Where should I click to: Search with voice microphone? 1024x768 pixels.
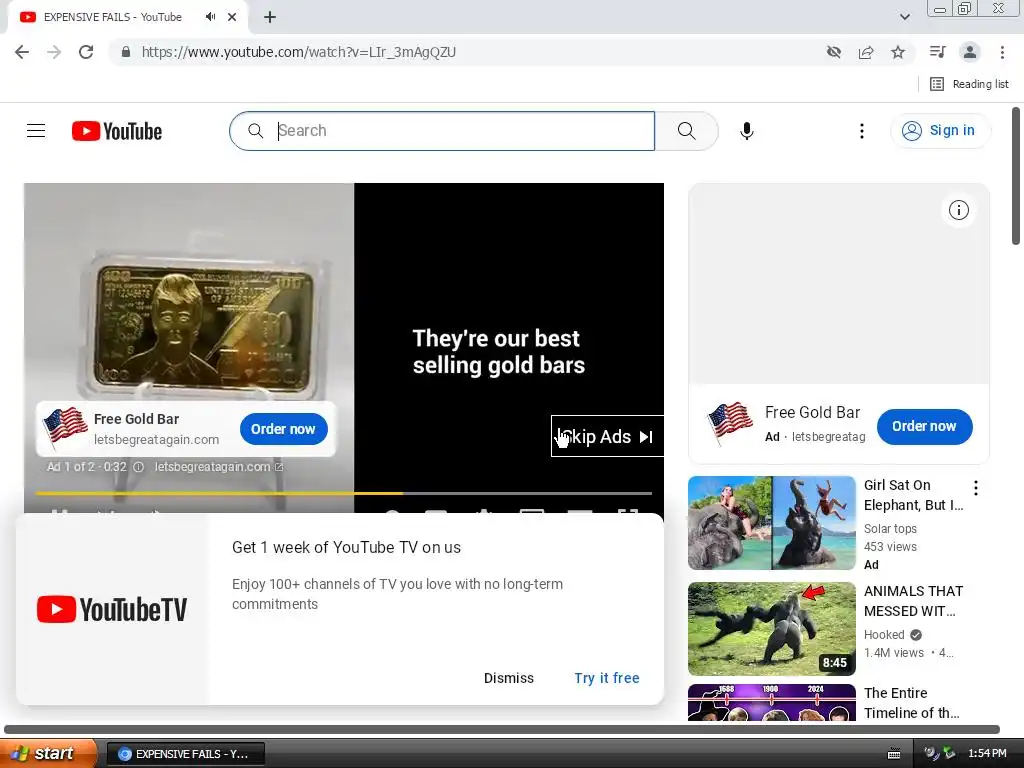746,131
